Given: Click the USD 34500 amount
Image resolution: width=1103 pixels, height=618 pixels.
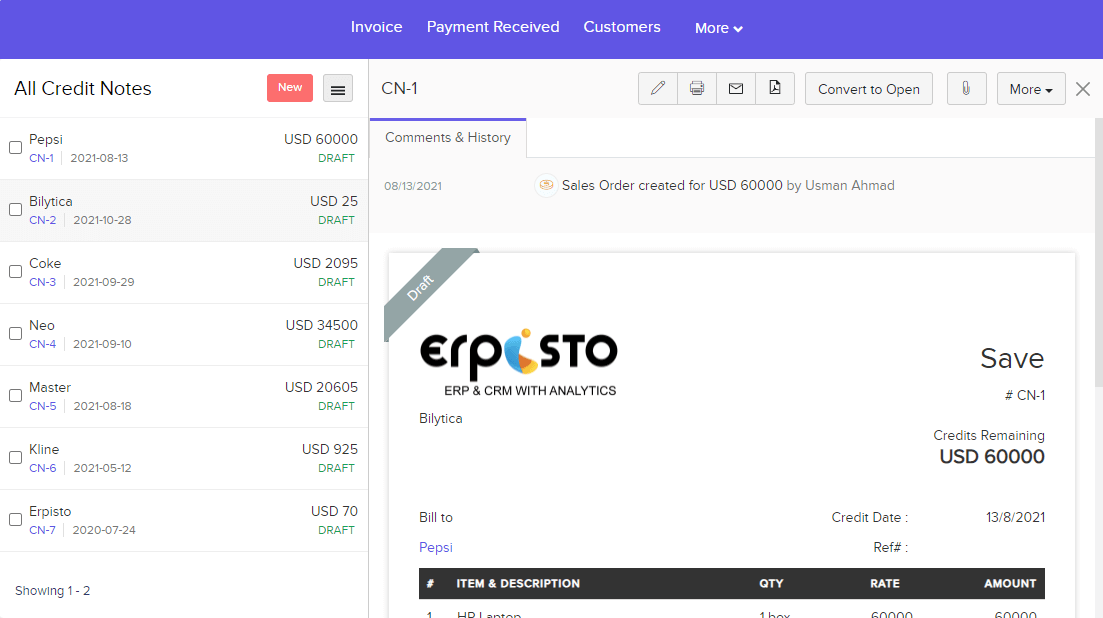Looking at the screenshot, I should pos(321,325).
